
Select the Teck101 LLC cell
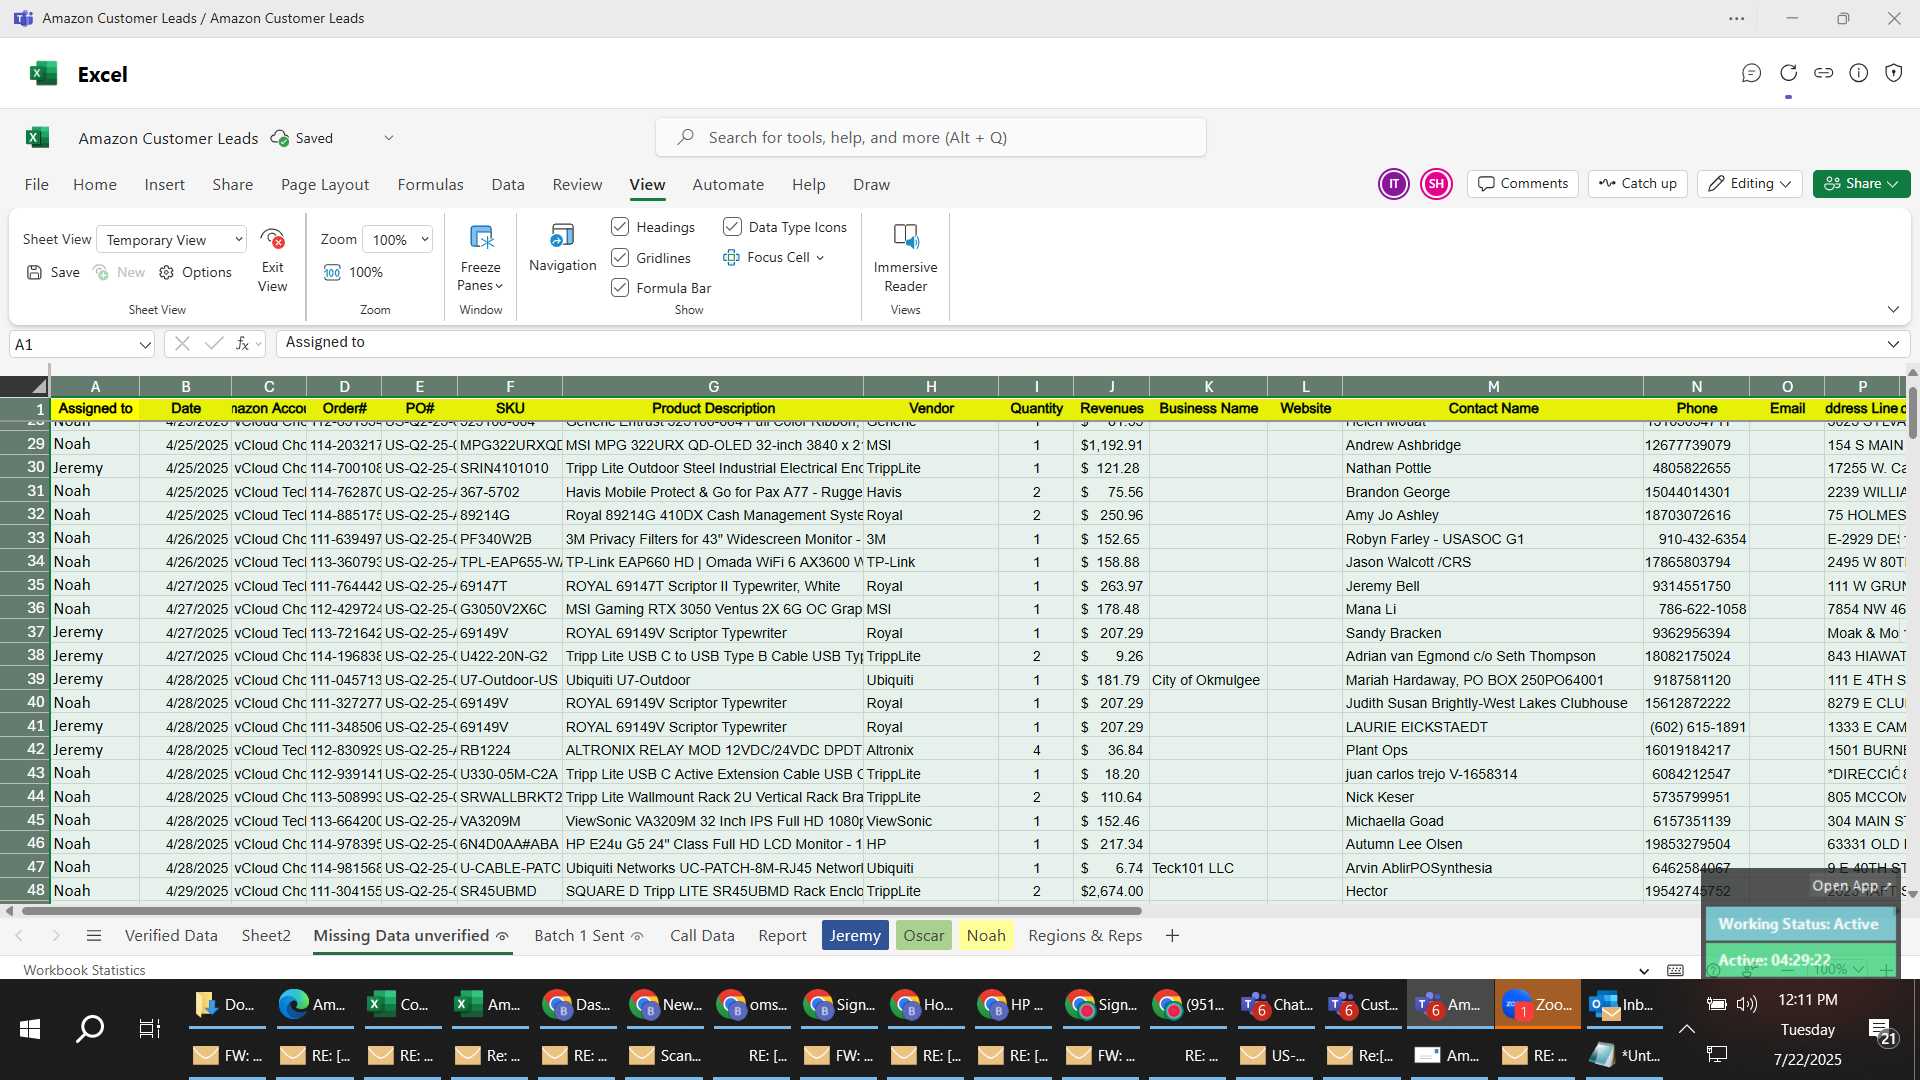[x=1207, y=868]
